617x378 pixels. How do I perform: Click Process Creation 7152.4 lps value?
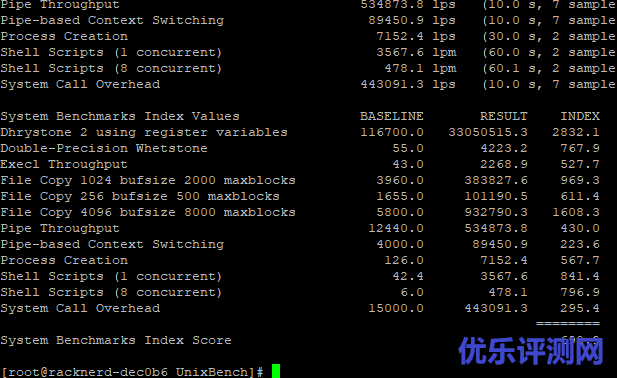pos(416,36)
